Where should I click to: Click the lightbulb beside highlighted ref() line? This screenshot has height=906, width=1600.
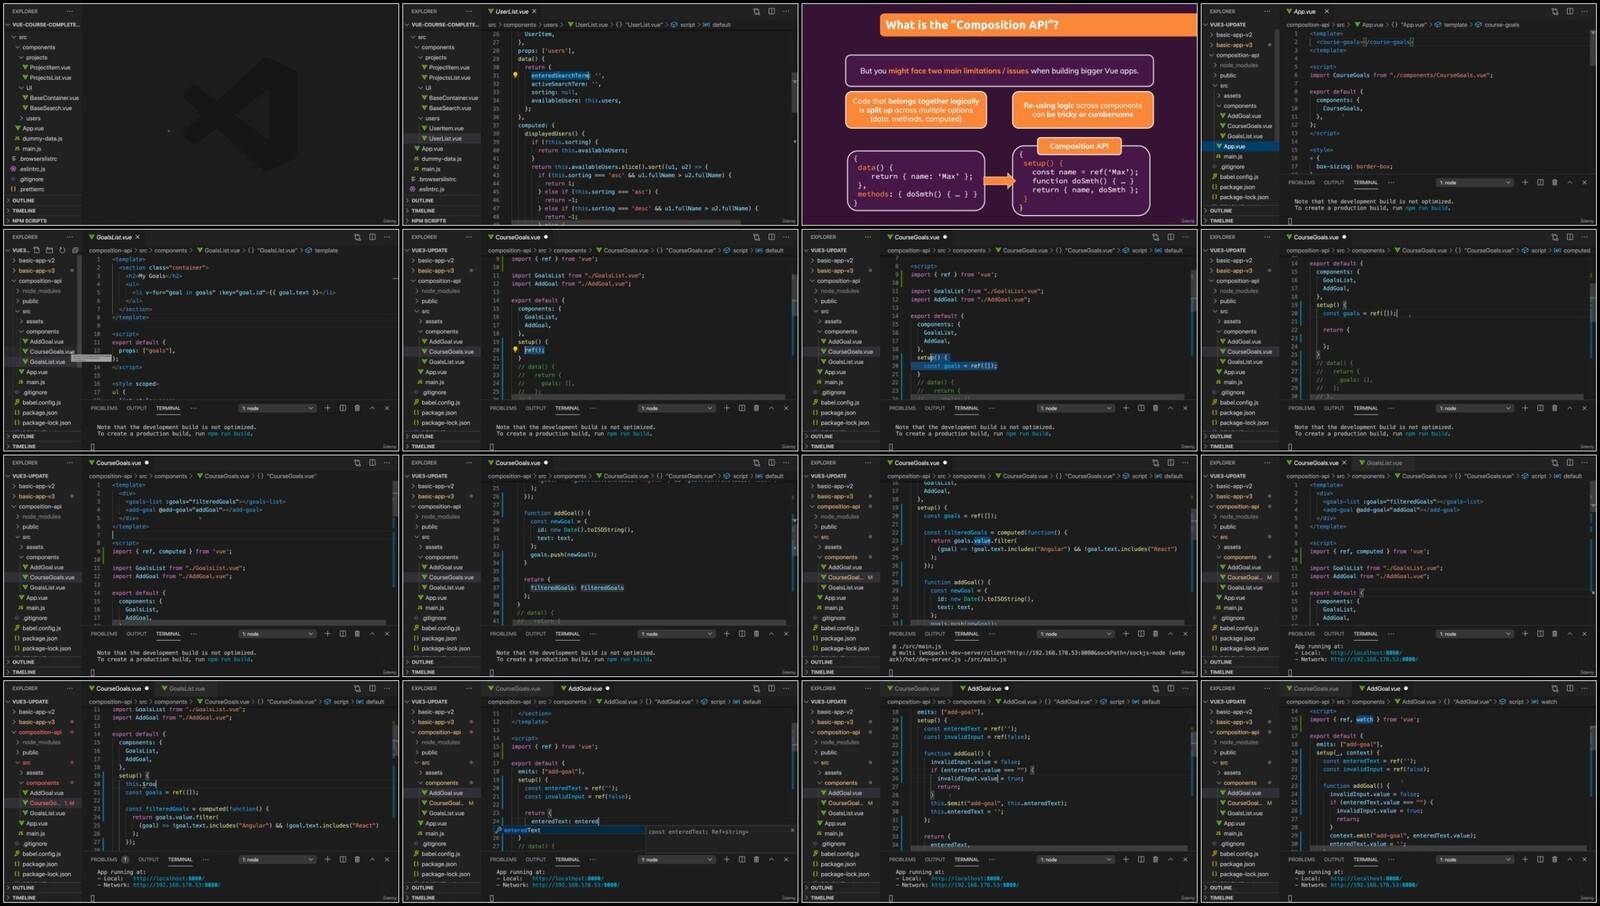pos(515,350)
